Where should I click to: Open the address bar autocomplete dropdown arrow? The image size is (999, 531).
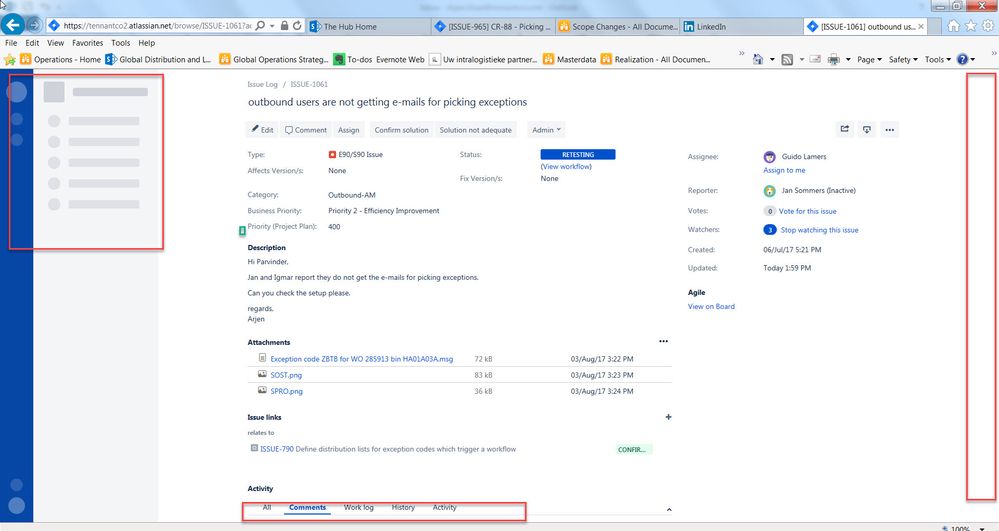(272, 26)
